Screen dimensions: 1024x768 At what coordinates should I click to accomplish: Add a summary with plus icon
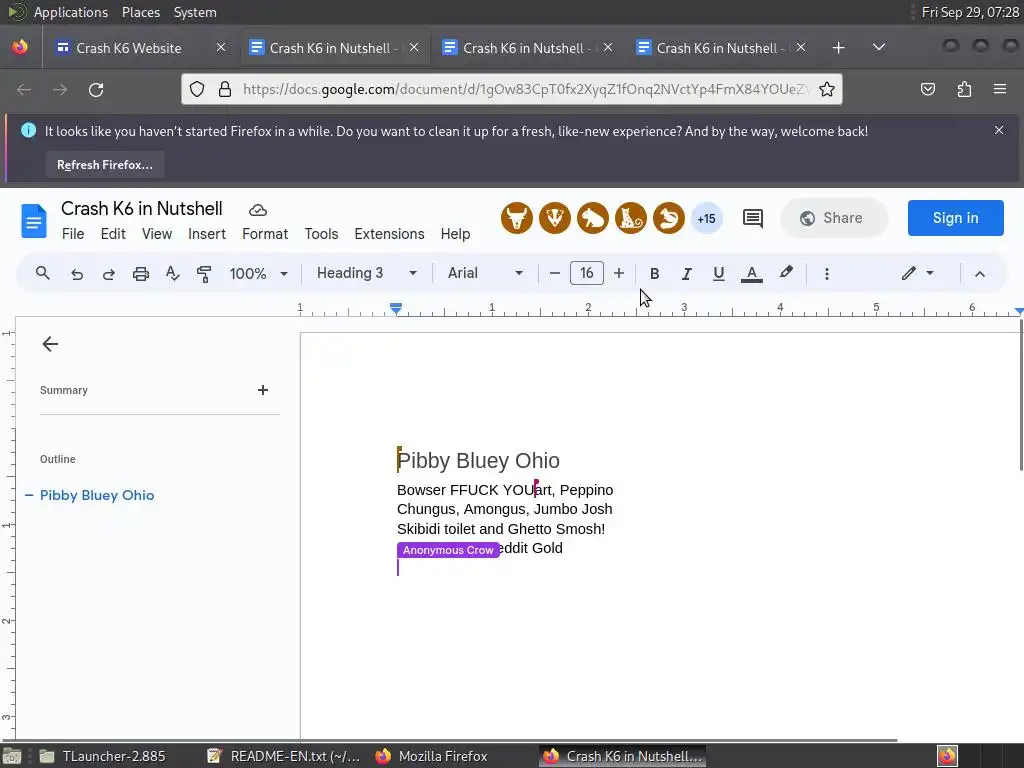[263, 390]
